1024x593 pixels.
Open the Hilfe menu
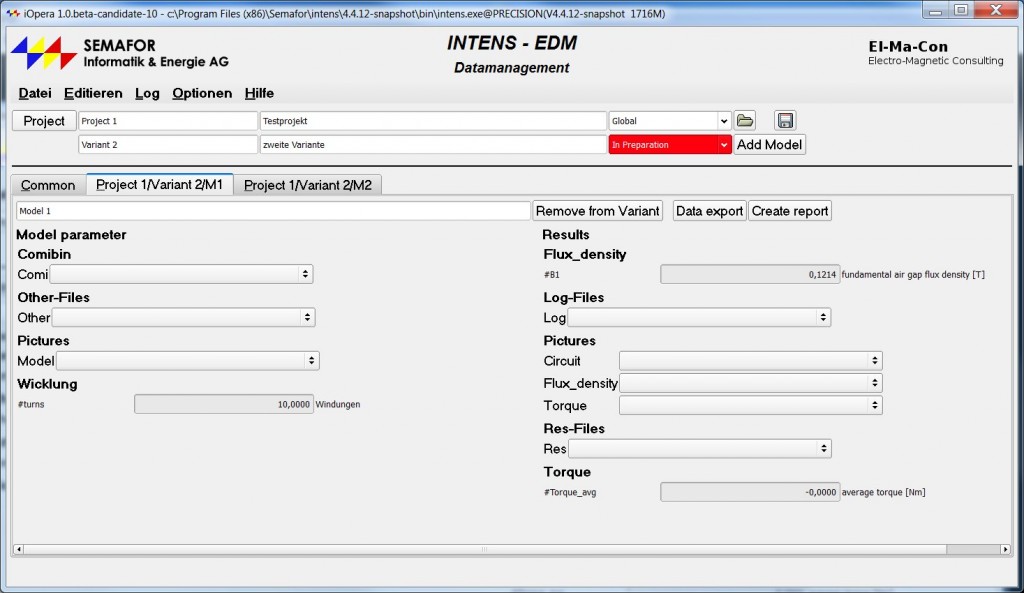(x=259, y=93)
